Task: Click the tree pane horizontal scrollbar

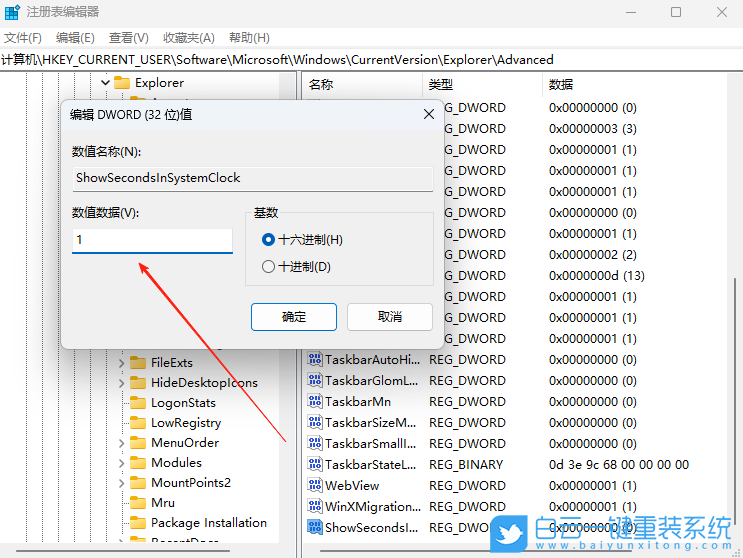Action: tap(123, 550)
